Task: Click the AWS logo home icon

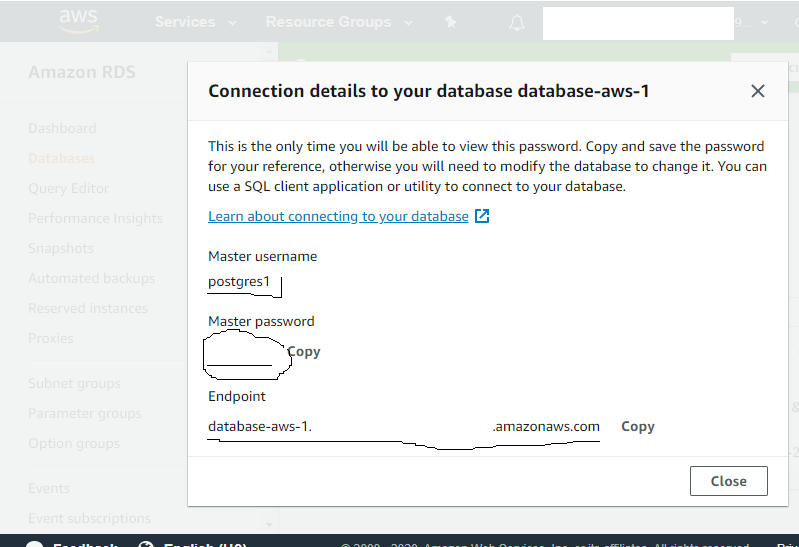Action: 79,21
